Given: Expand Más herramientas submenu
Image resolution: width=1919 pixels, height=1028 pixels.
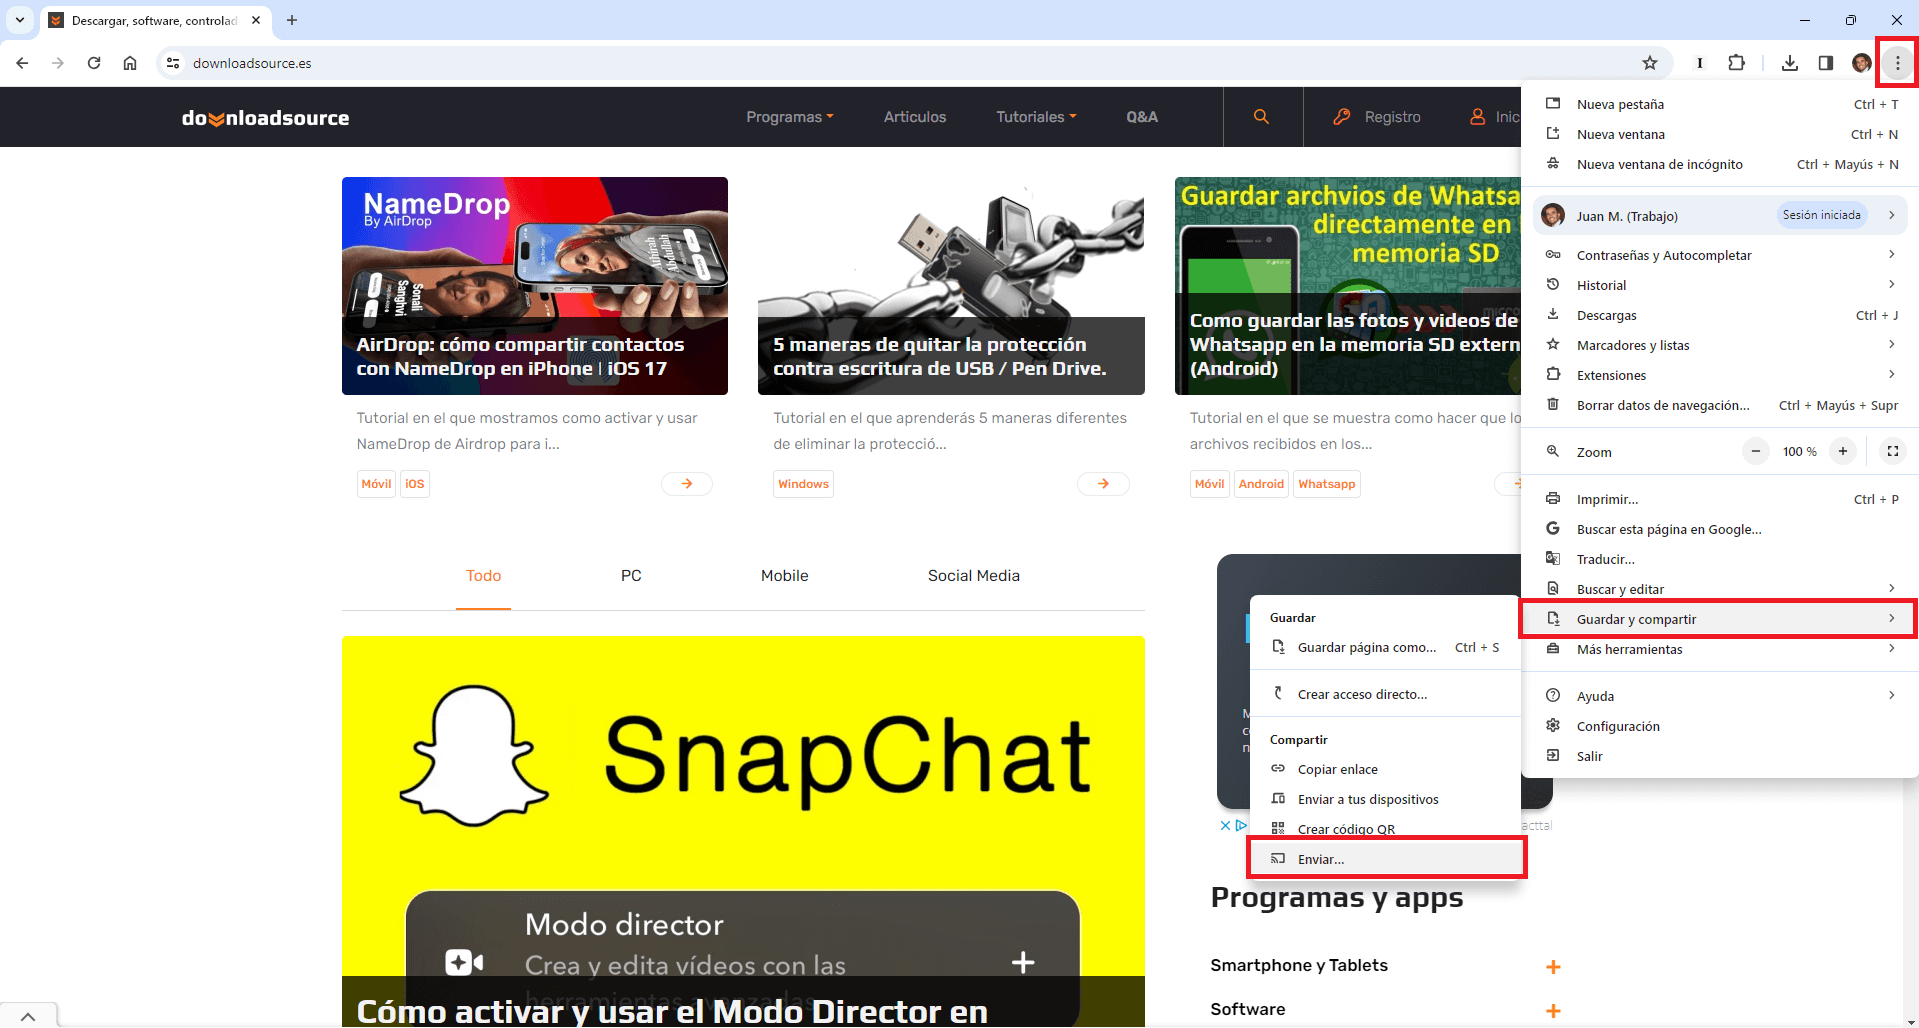Looking at the screenshot, I should 1720,649.
